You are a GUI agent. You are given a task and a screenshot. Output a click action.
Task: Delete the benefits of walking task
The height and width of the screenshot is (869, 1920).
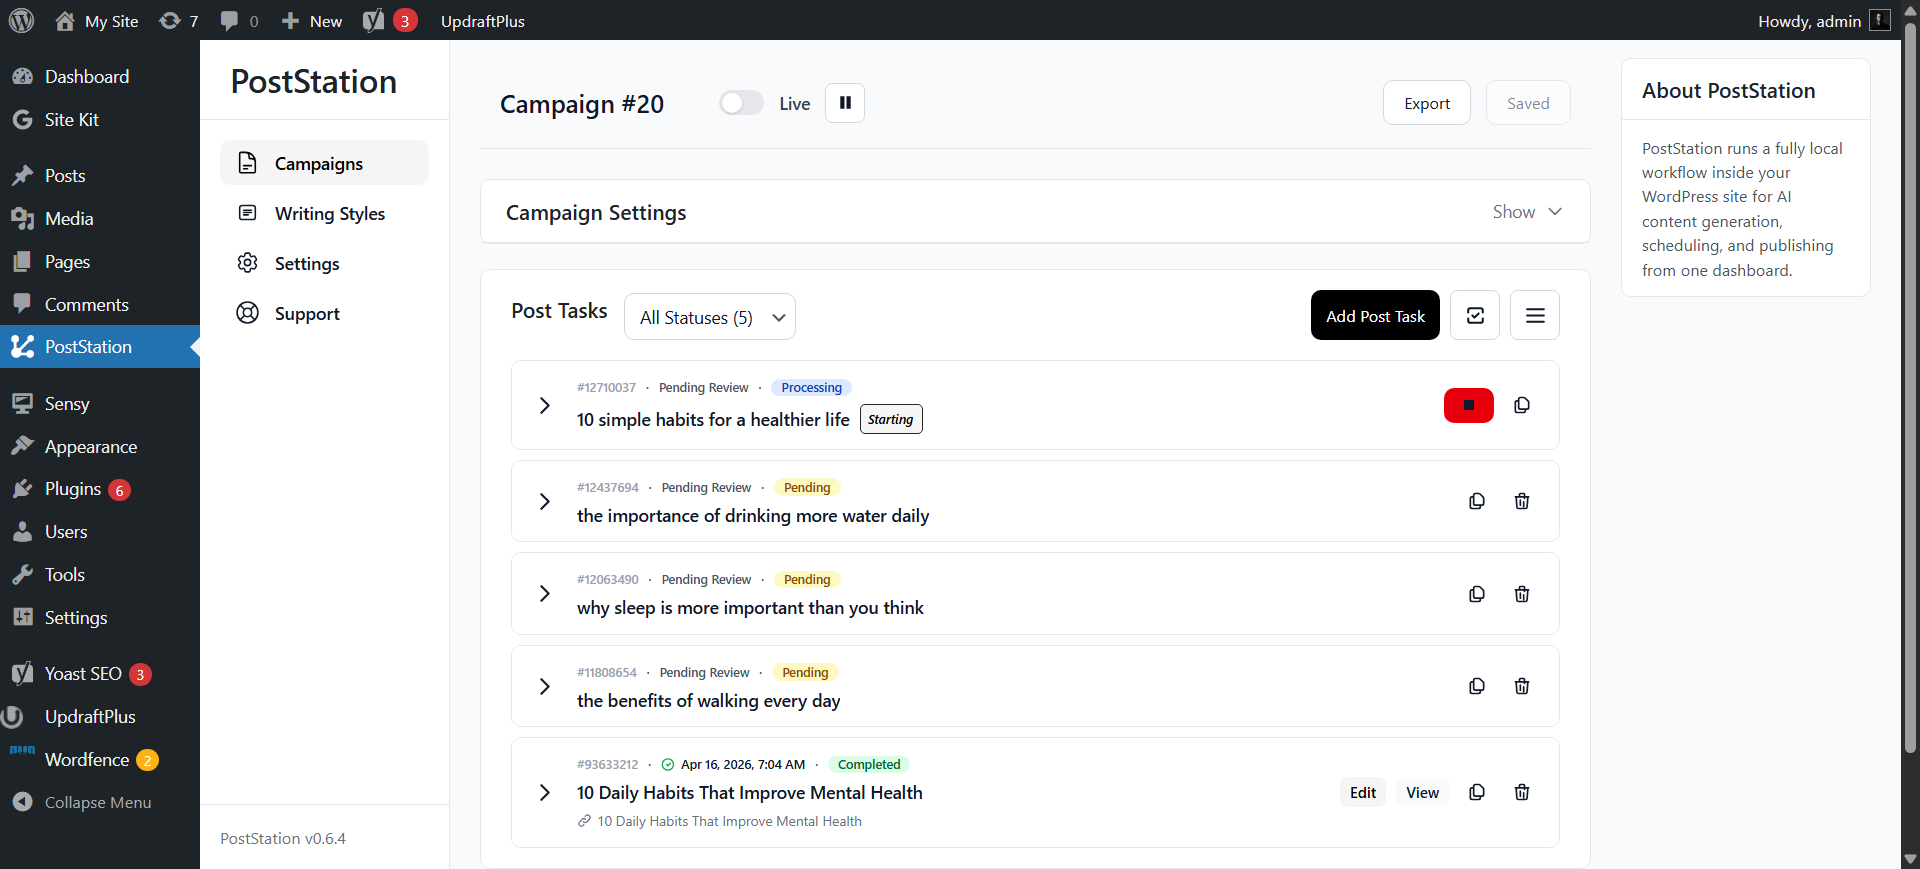1522,686
